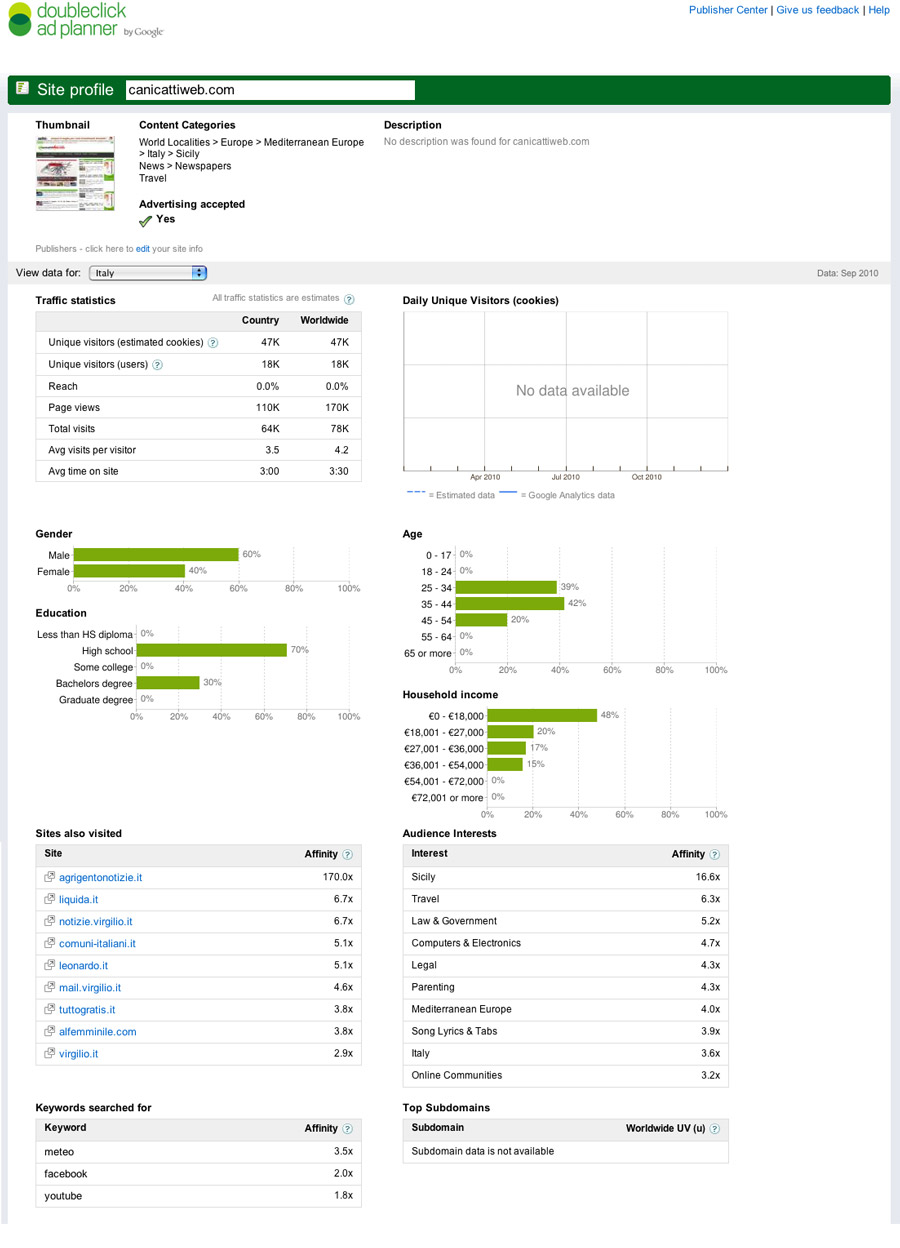
Task: Visit the agrigentonotizie.it site link
Action: tap(100, 878)
